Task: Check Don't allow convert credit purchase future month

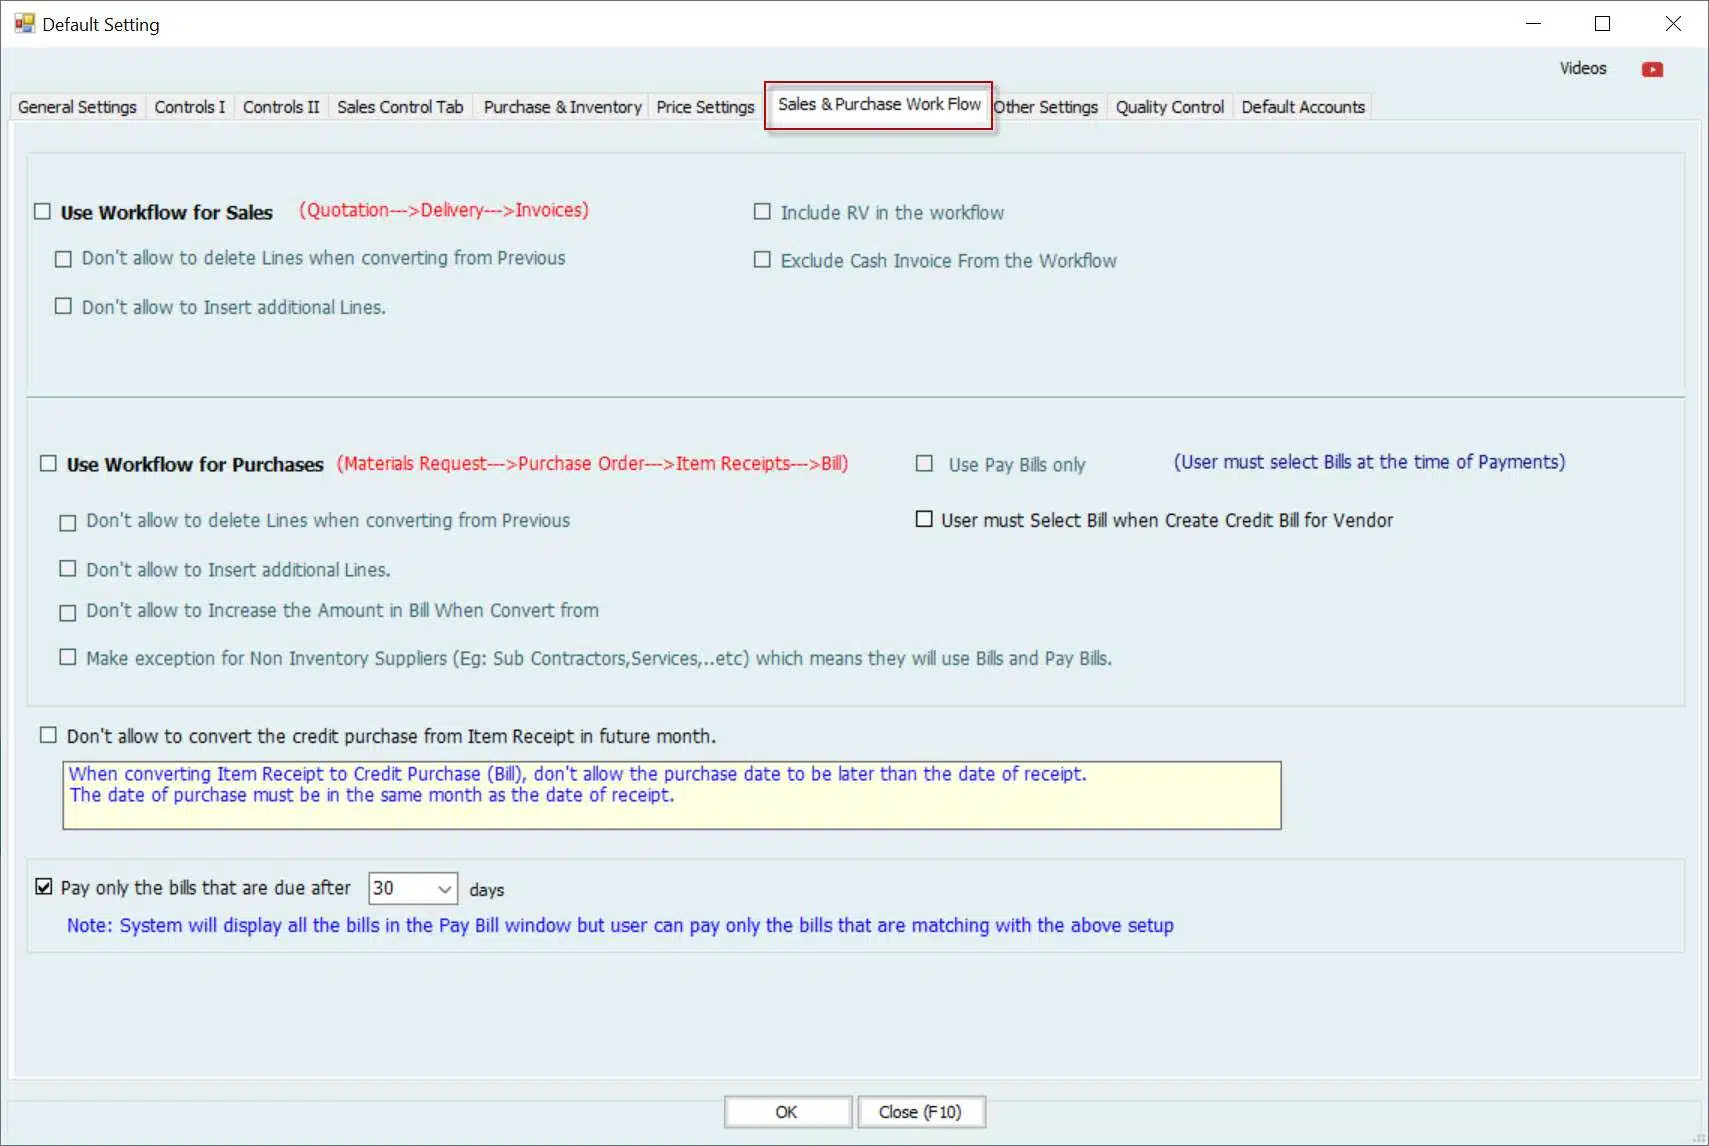Action: click(48, 736)
